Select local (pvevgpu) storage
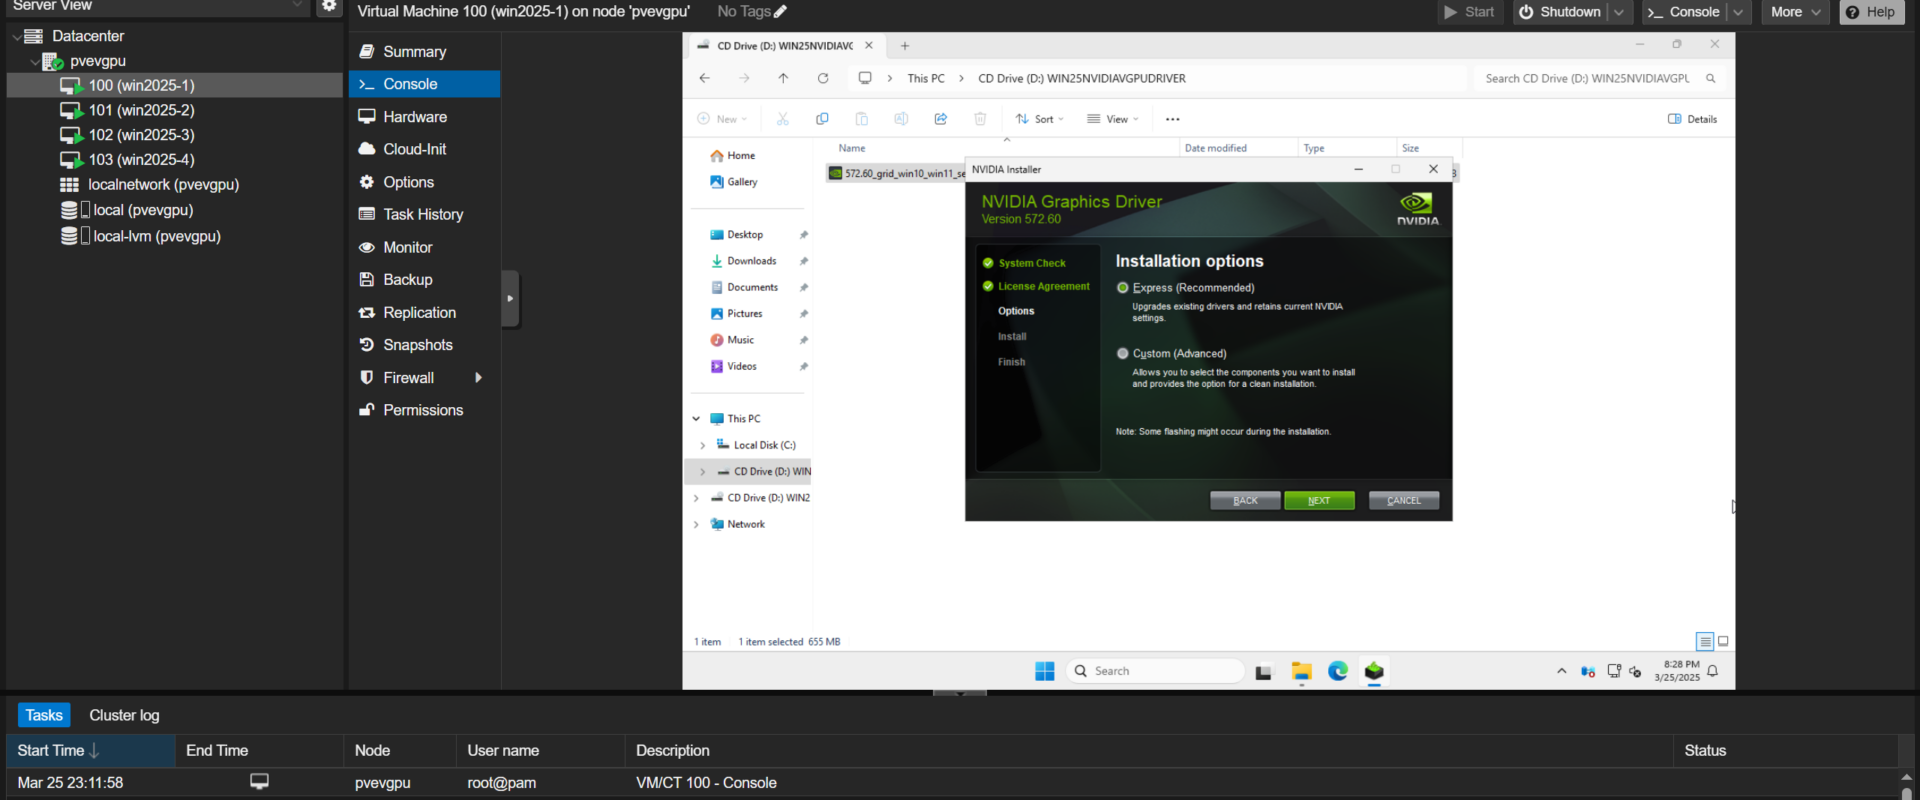Screen dimensions: 1920x800 pos(142,210)
